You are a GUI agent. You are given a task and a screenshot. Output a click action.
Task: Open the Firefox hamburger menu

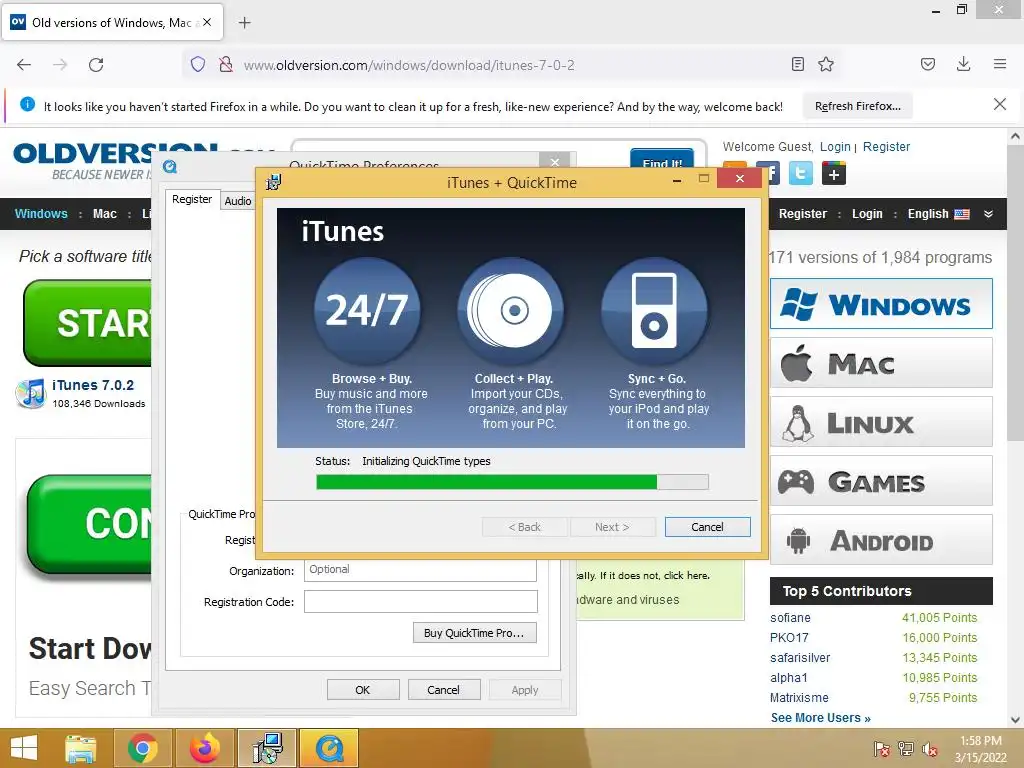pyautogui.click(x=1000, y=64)
